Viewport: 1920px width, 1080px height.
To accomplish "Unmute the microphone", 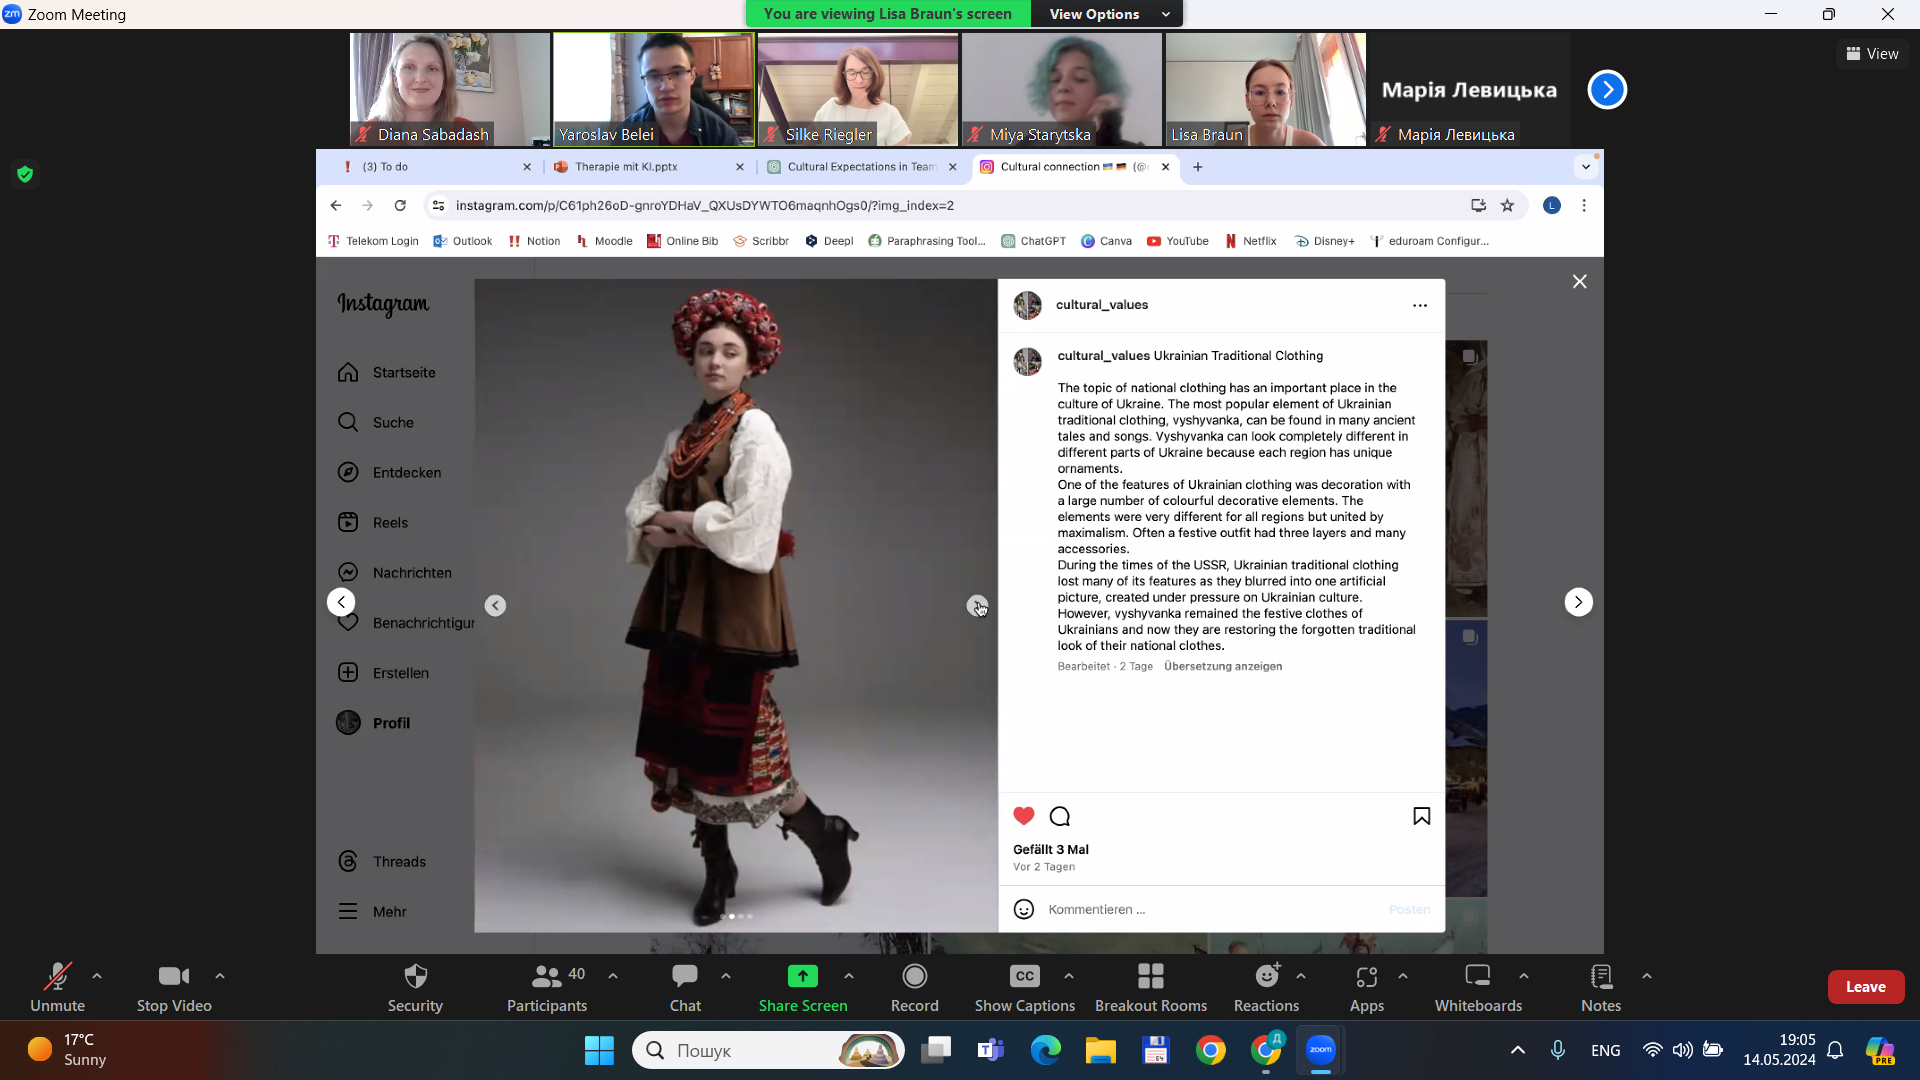I will point(57,986).
